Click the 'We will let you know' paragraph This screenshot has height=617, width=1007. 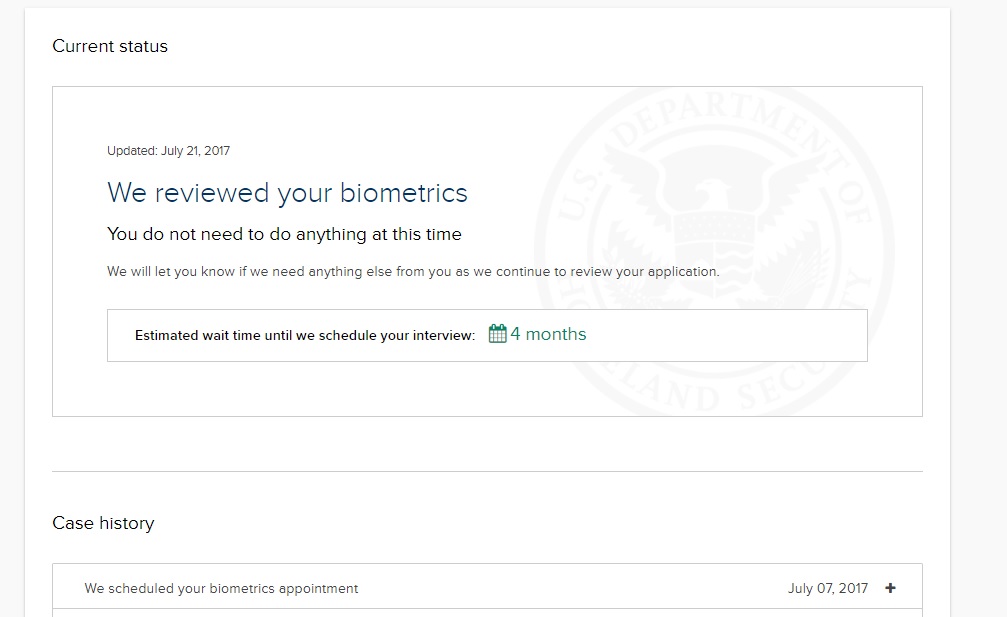[413, 272]
